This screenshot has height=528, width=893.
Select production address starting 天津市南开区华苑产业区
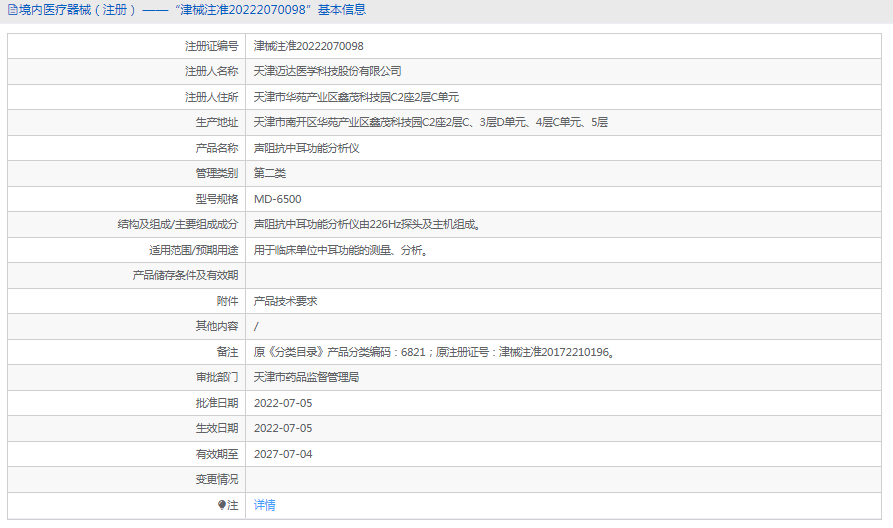(431, 122)
